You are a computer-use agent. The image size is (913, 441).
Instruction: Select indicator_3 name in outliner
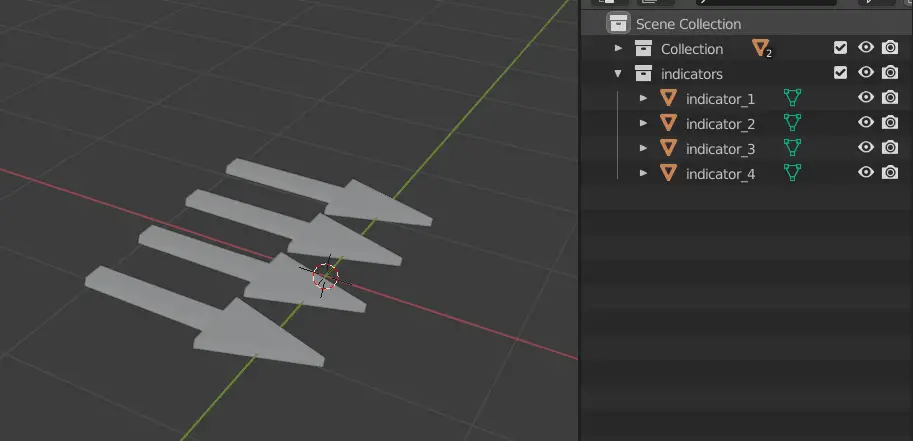coord(720,149)
